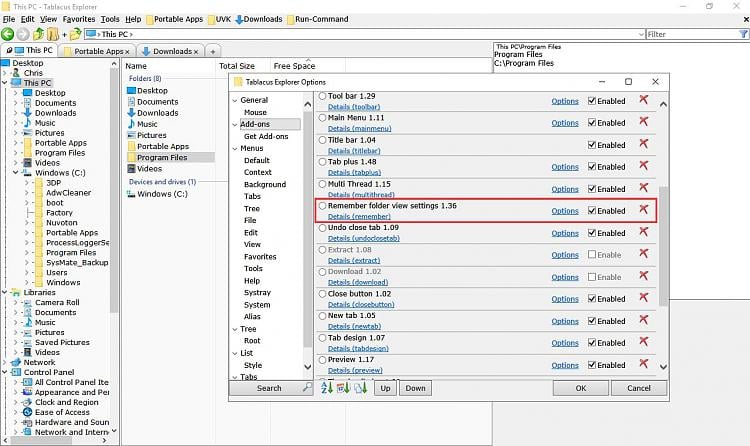Switch to the Downloads tab
The height and width of the screenshot is (446, 750).
pyautogui.click(x=170, y=51)
